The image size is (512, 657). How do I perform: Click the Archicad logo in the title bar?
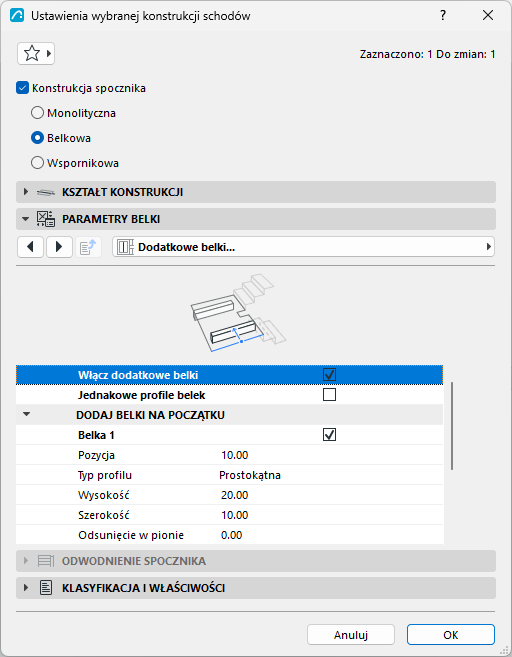click(17, 16)
